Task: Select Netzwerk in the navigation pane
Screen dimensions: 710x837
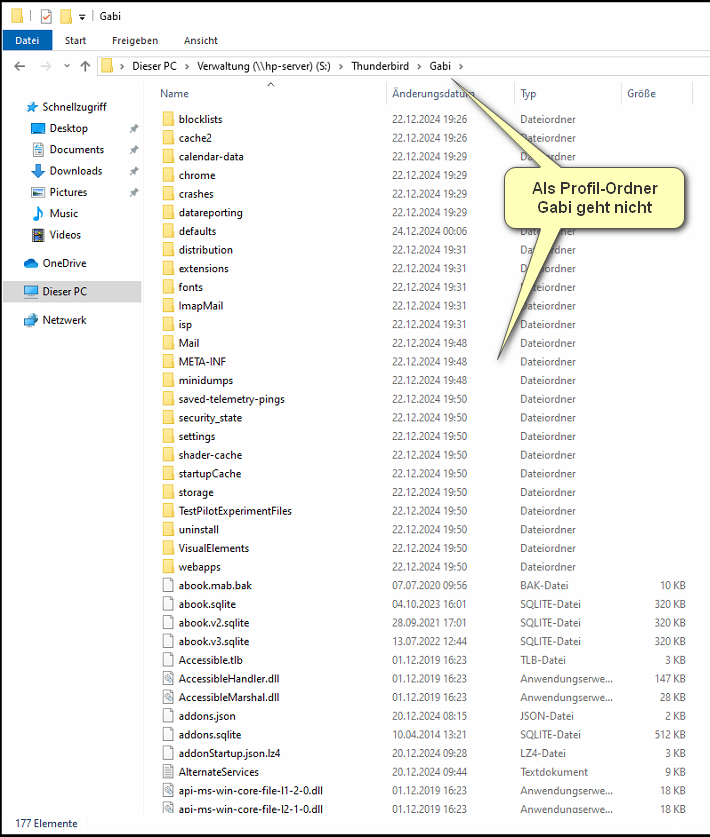Action: 64,320
